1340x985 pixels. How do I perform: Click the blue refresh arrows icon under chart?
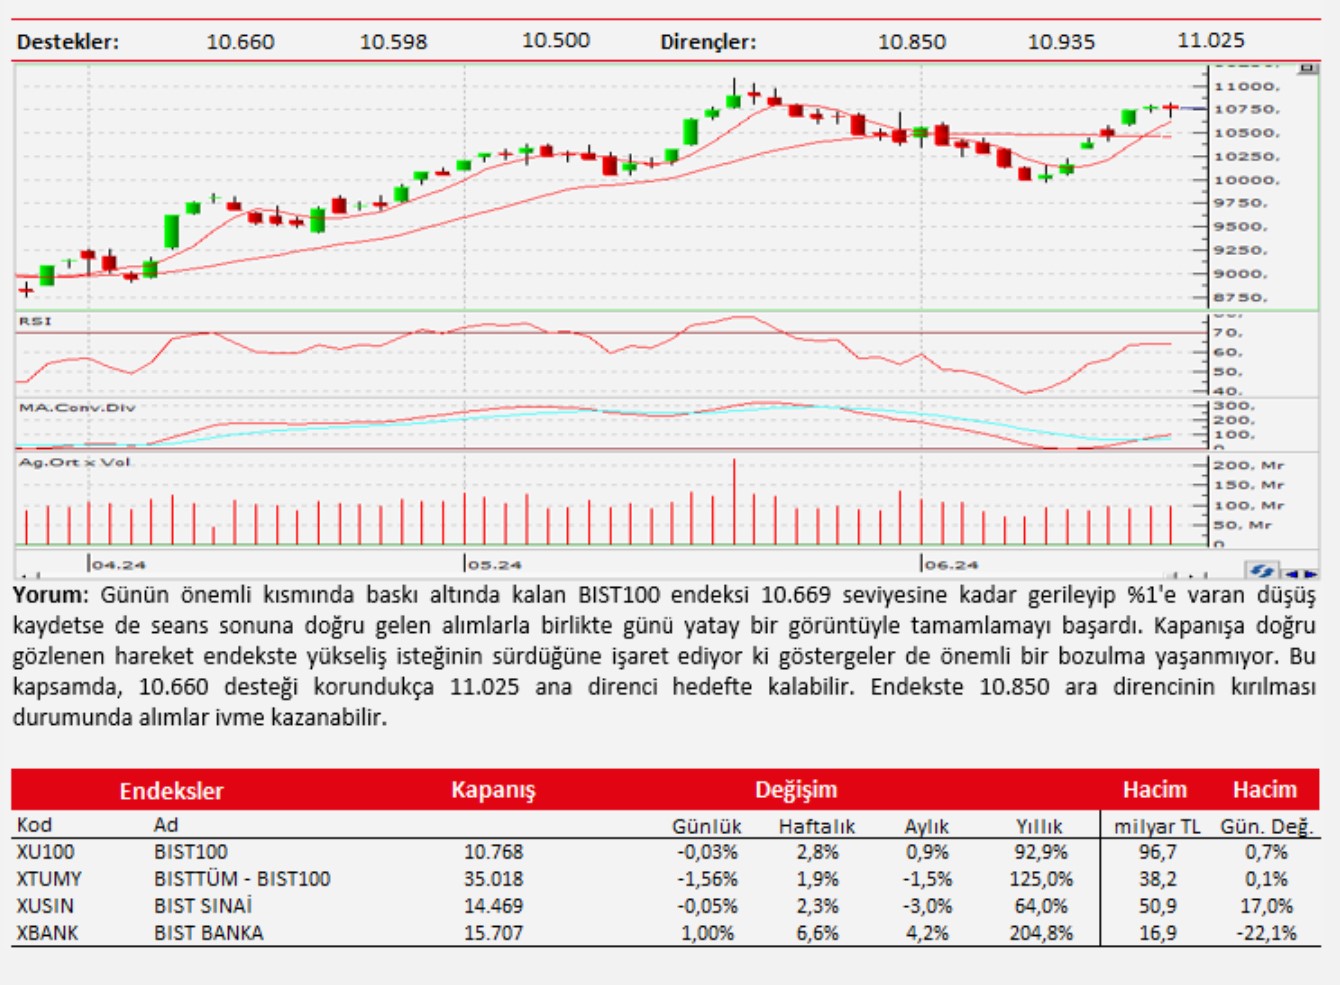pyautogui.click(x=1261, y=571)
